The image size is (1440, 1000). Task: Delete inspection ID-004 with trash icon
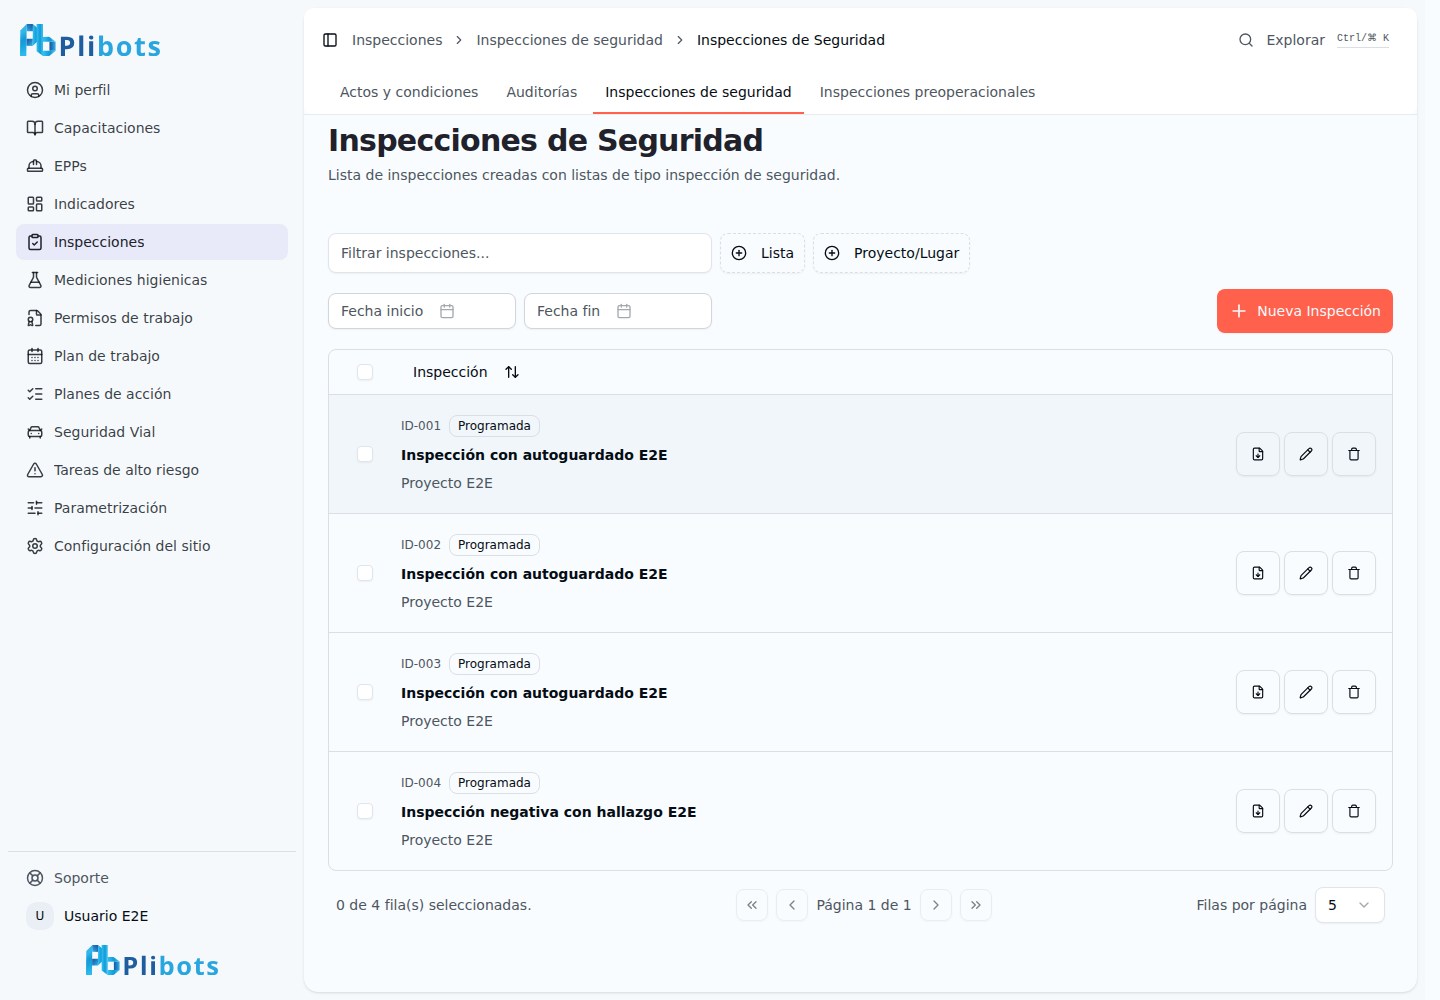pos(1354,811)
